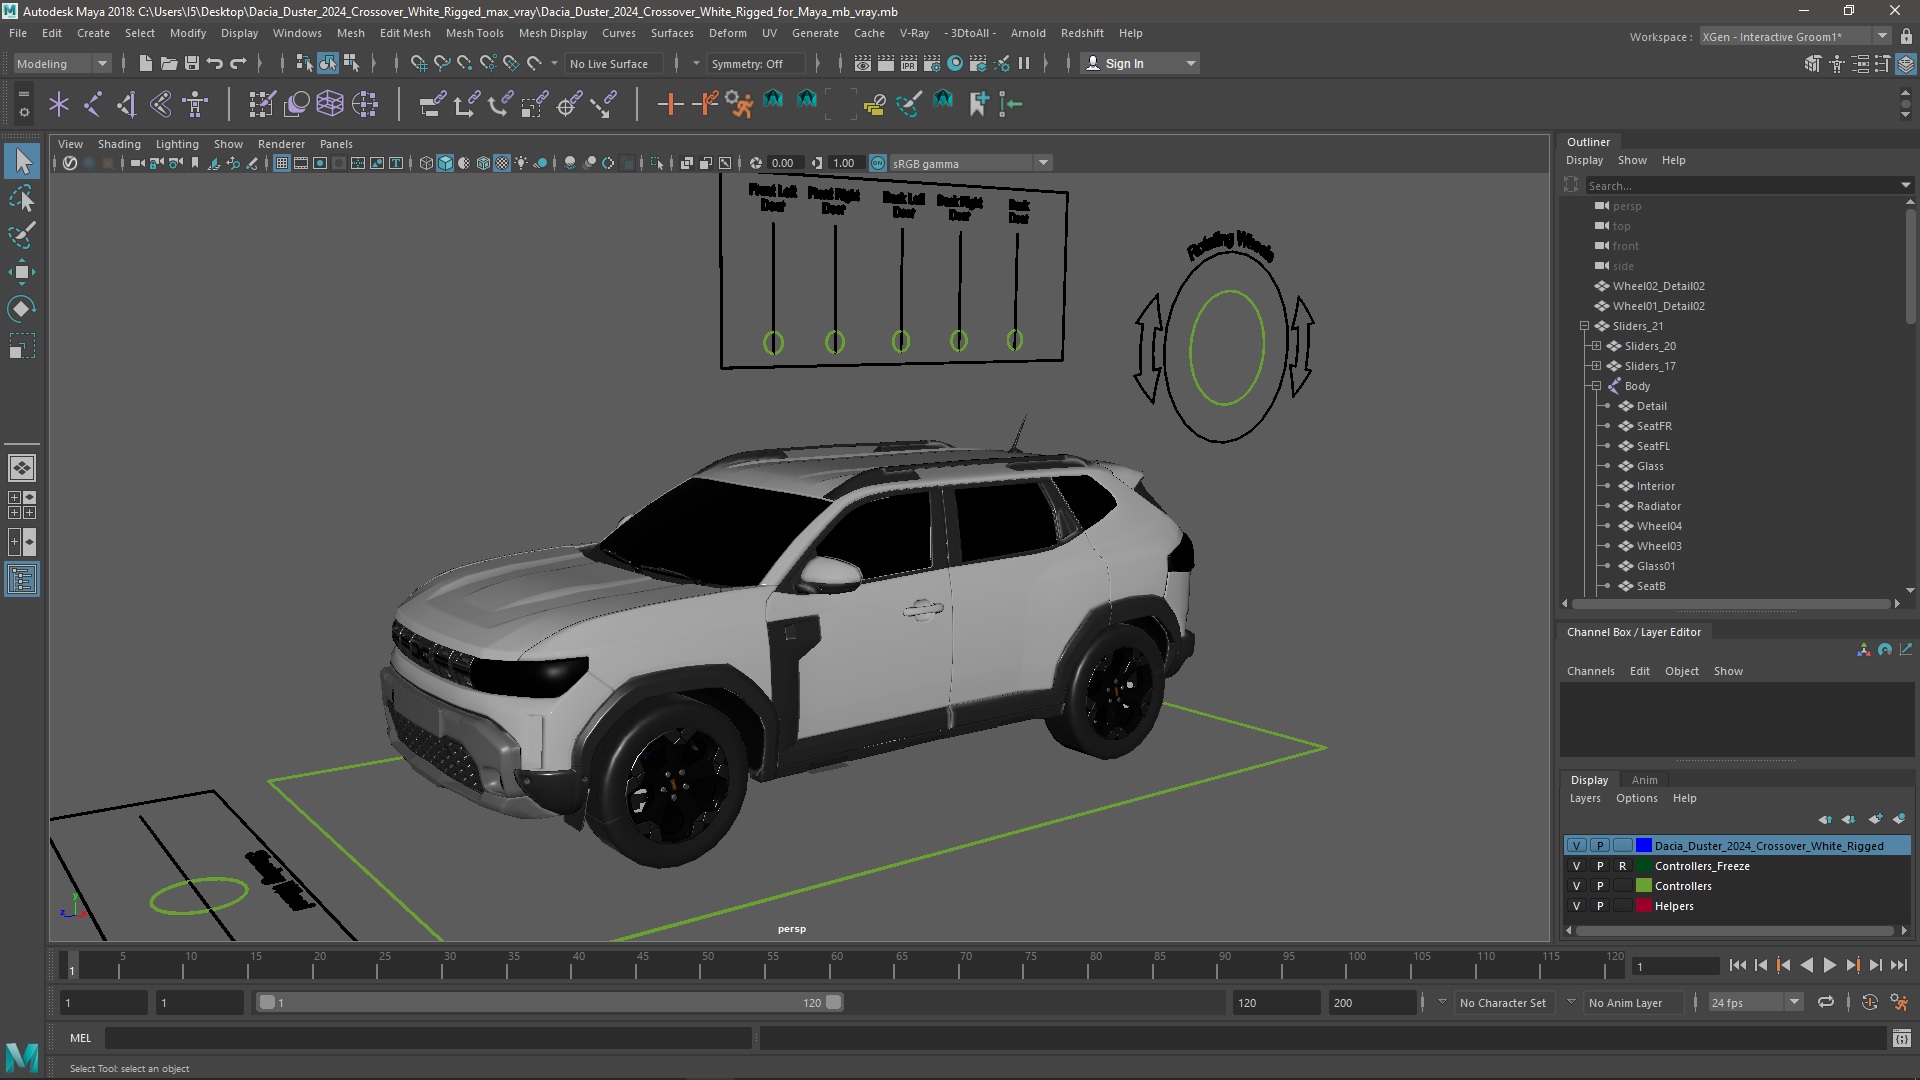Click the orange plus shelf icon
The image size is (1920, 1080).
[670, 103]
